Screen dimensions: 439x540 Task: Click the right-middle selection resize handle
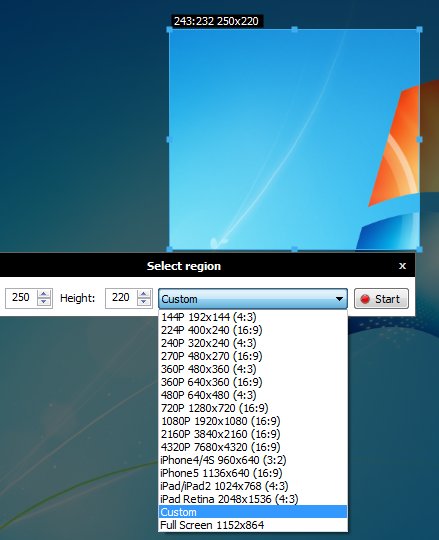coord(419,139)
